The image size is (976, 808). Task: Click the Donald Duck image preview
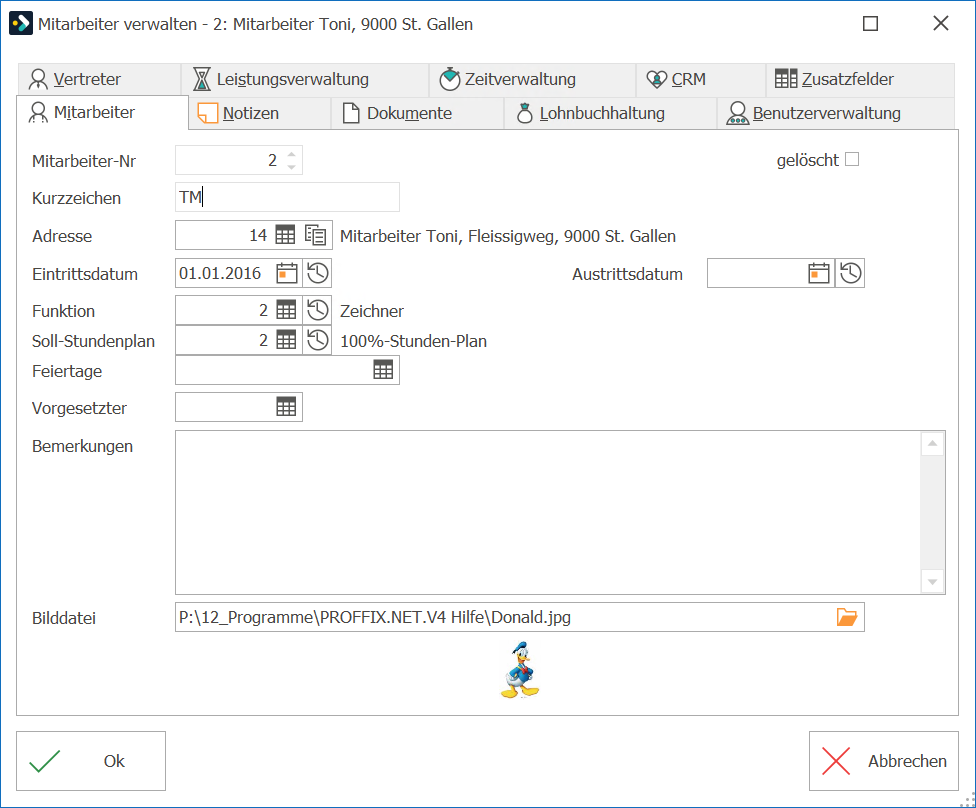520,670
